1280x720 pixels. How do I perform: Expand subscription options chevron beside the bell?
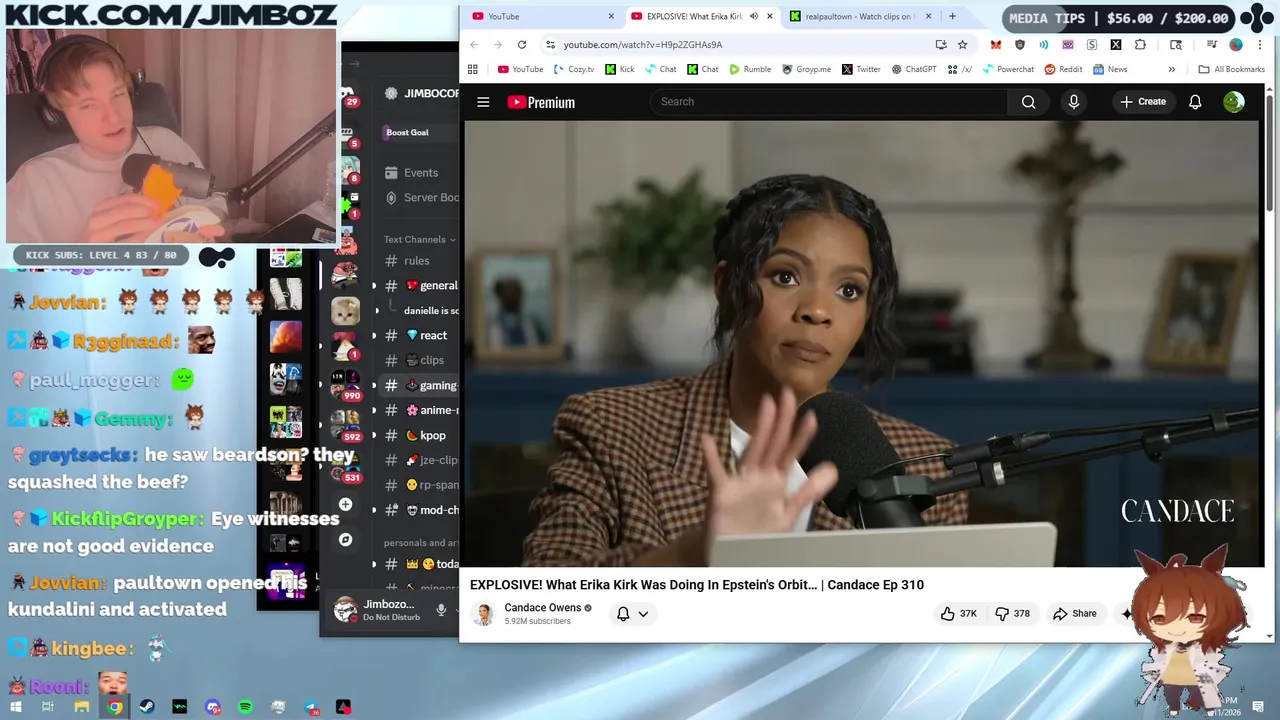[643, 614]
